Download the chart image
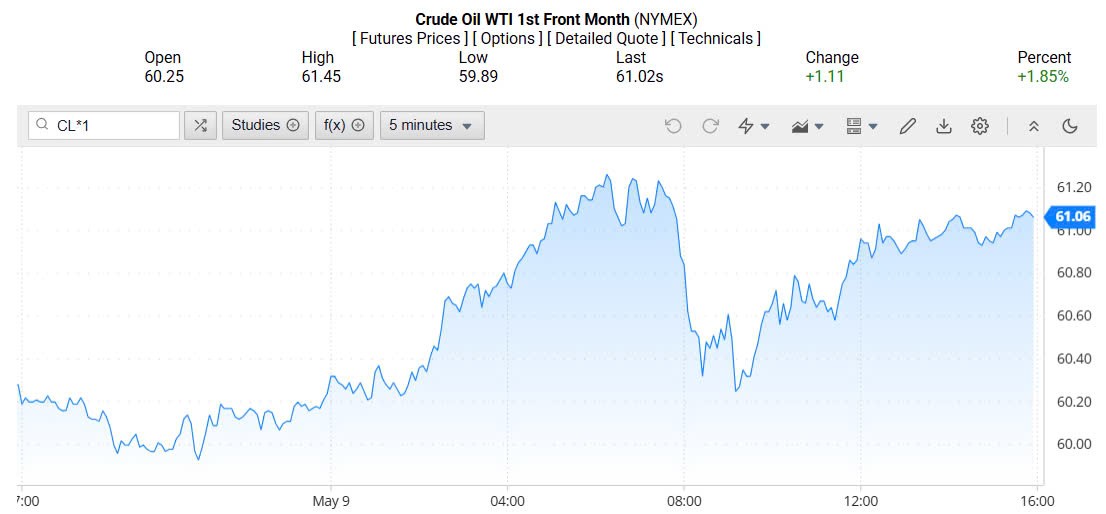1106x514 pixels. pos(943,126)
